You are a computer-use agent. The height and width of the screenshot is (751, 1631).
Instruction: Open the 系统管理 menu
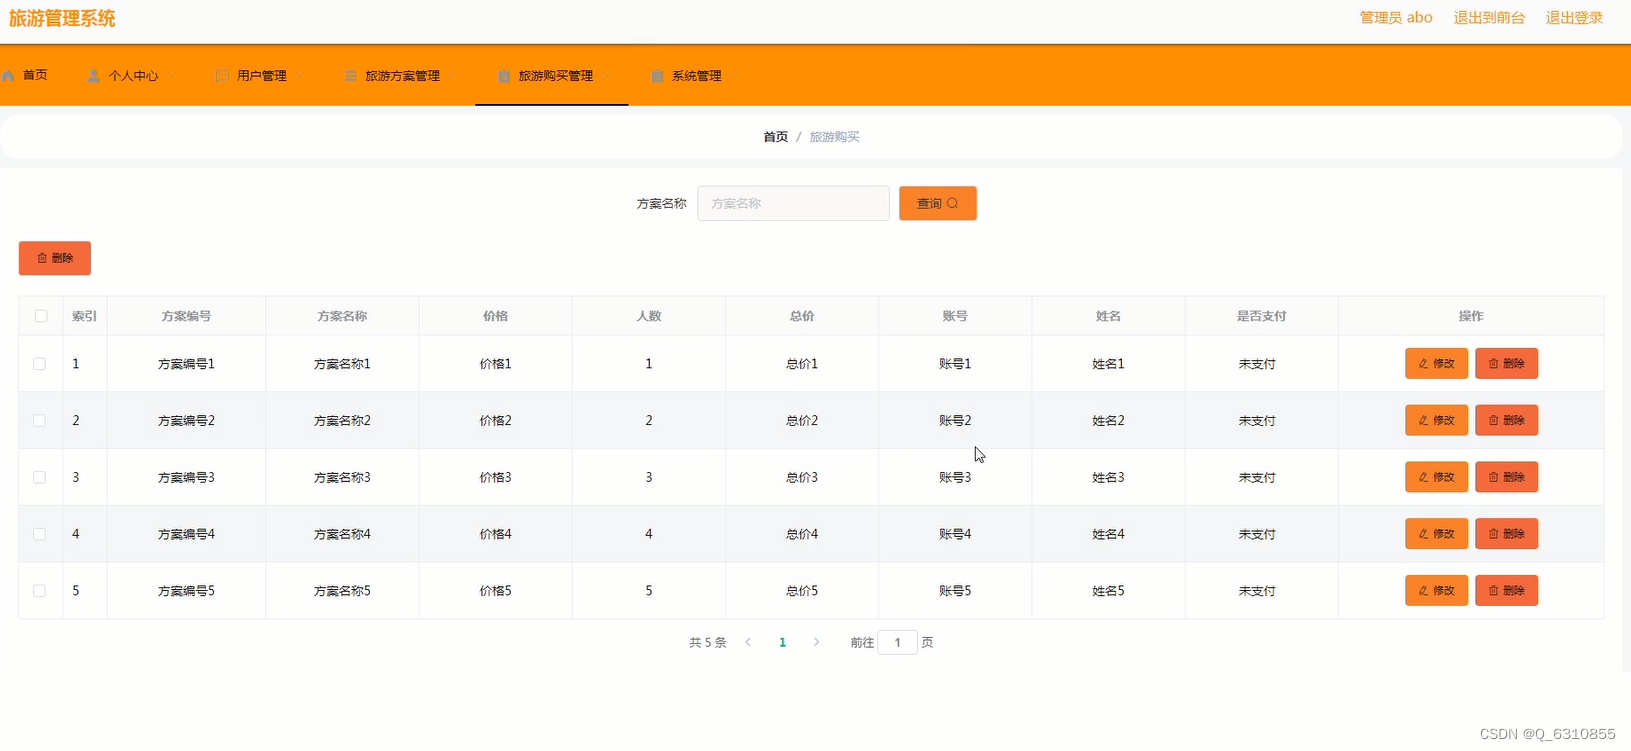pos(695,76)
